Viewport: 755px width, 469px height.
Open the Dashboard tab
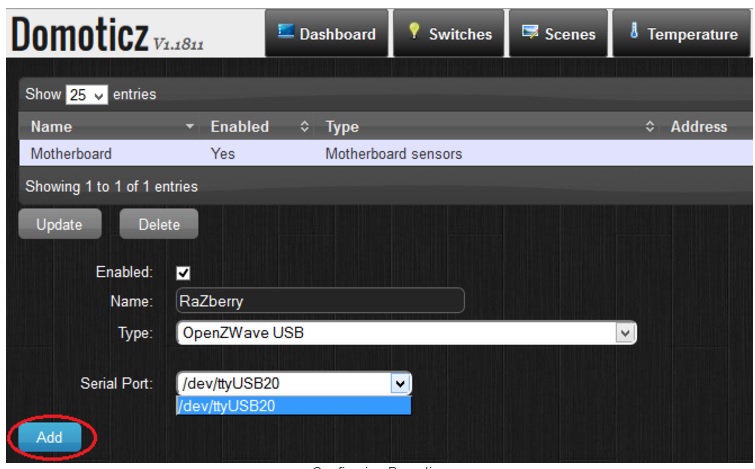[326, 34]
